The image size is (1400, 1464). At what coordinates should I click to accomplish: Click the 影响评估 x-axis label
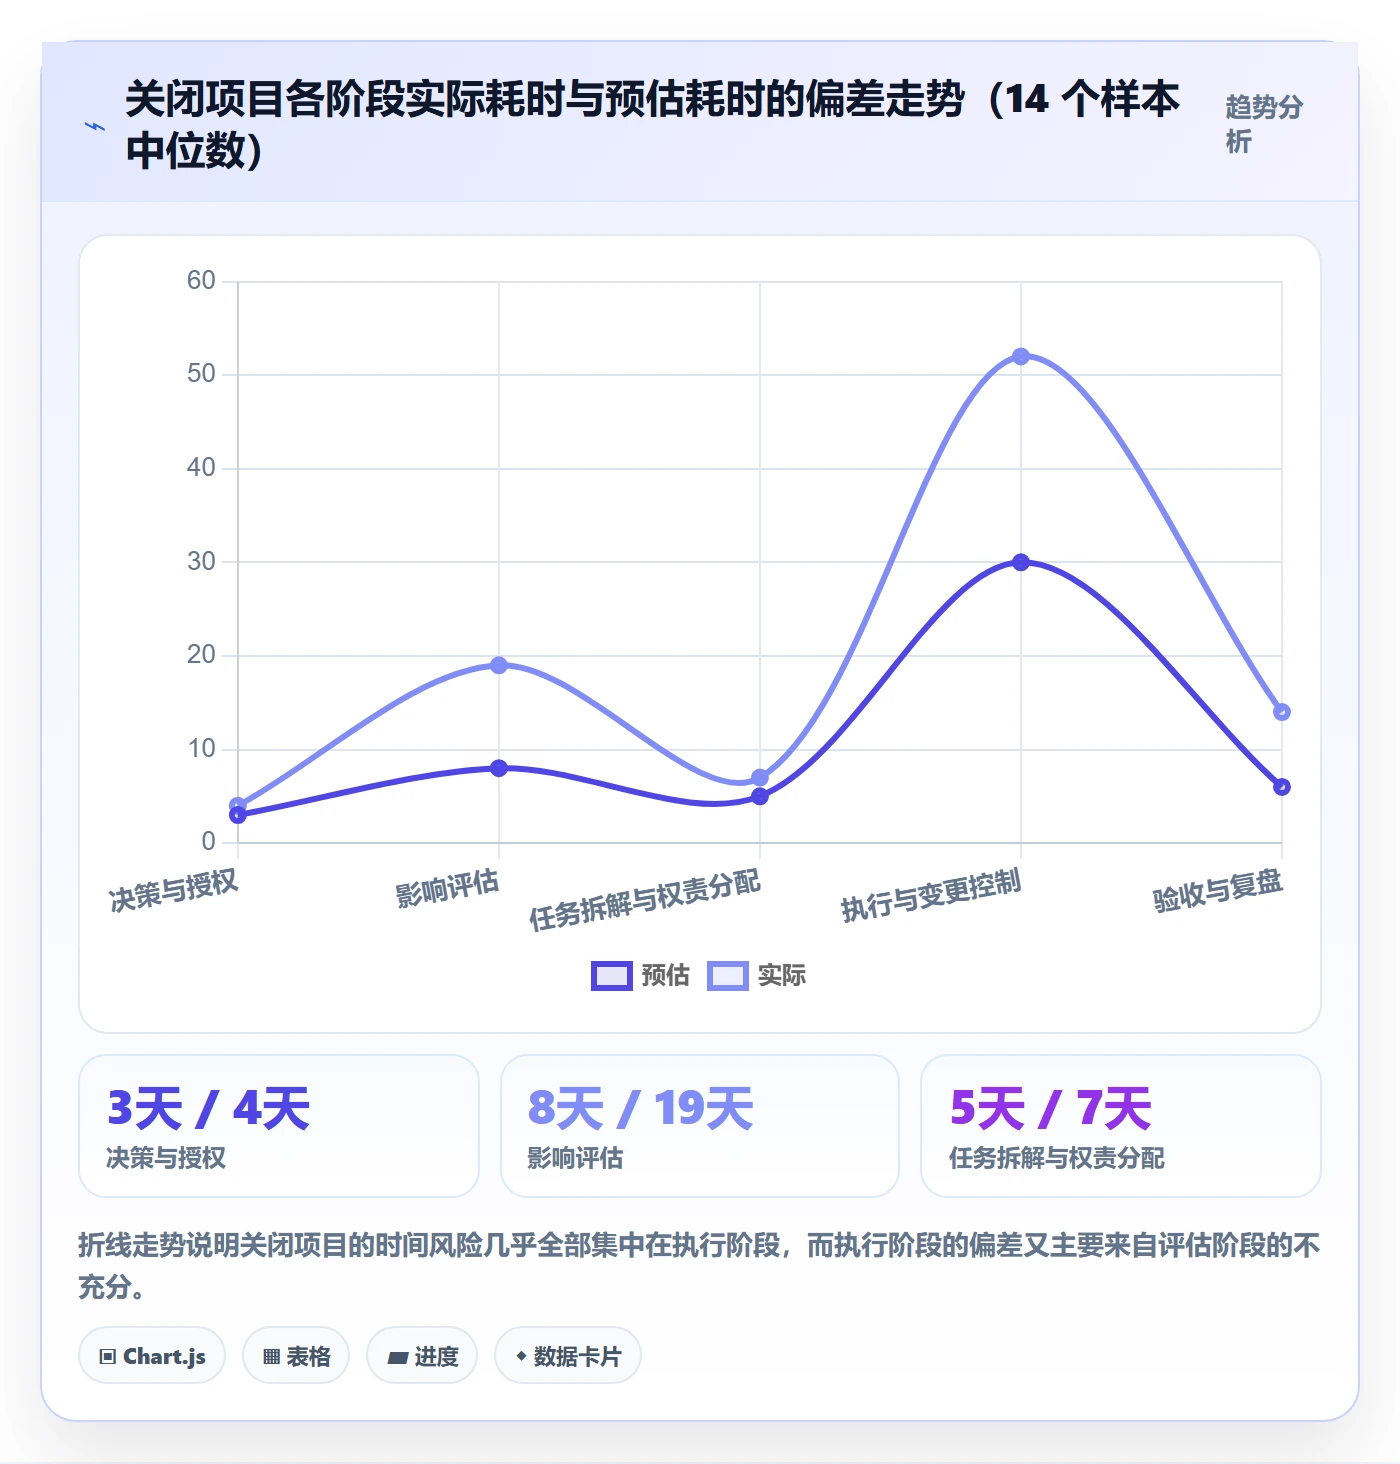tap(447, 887)
